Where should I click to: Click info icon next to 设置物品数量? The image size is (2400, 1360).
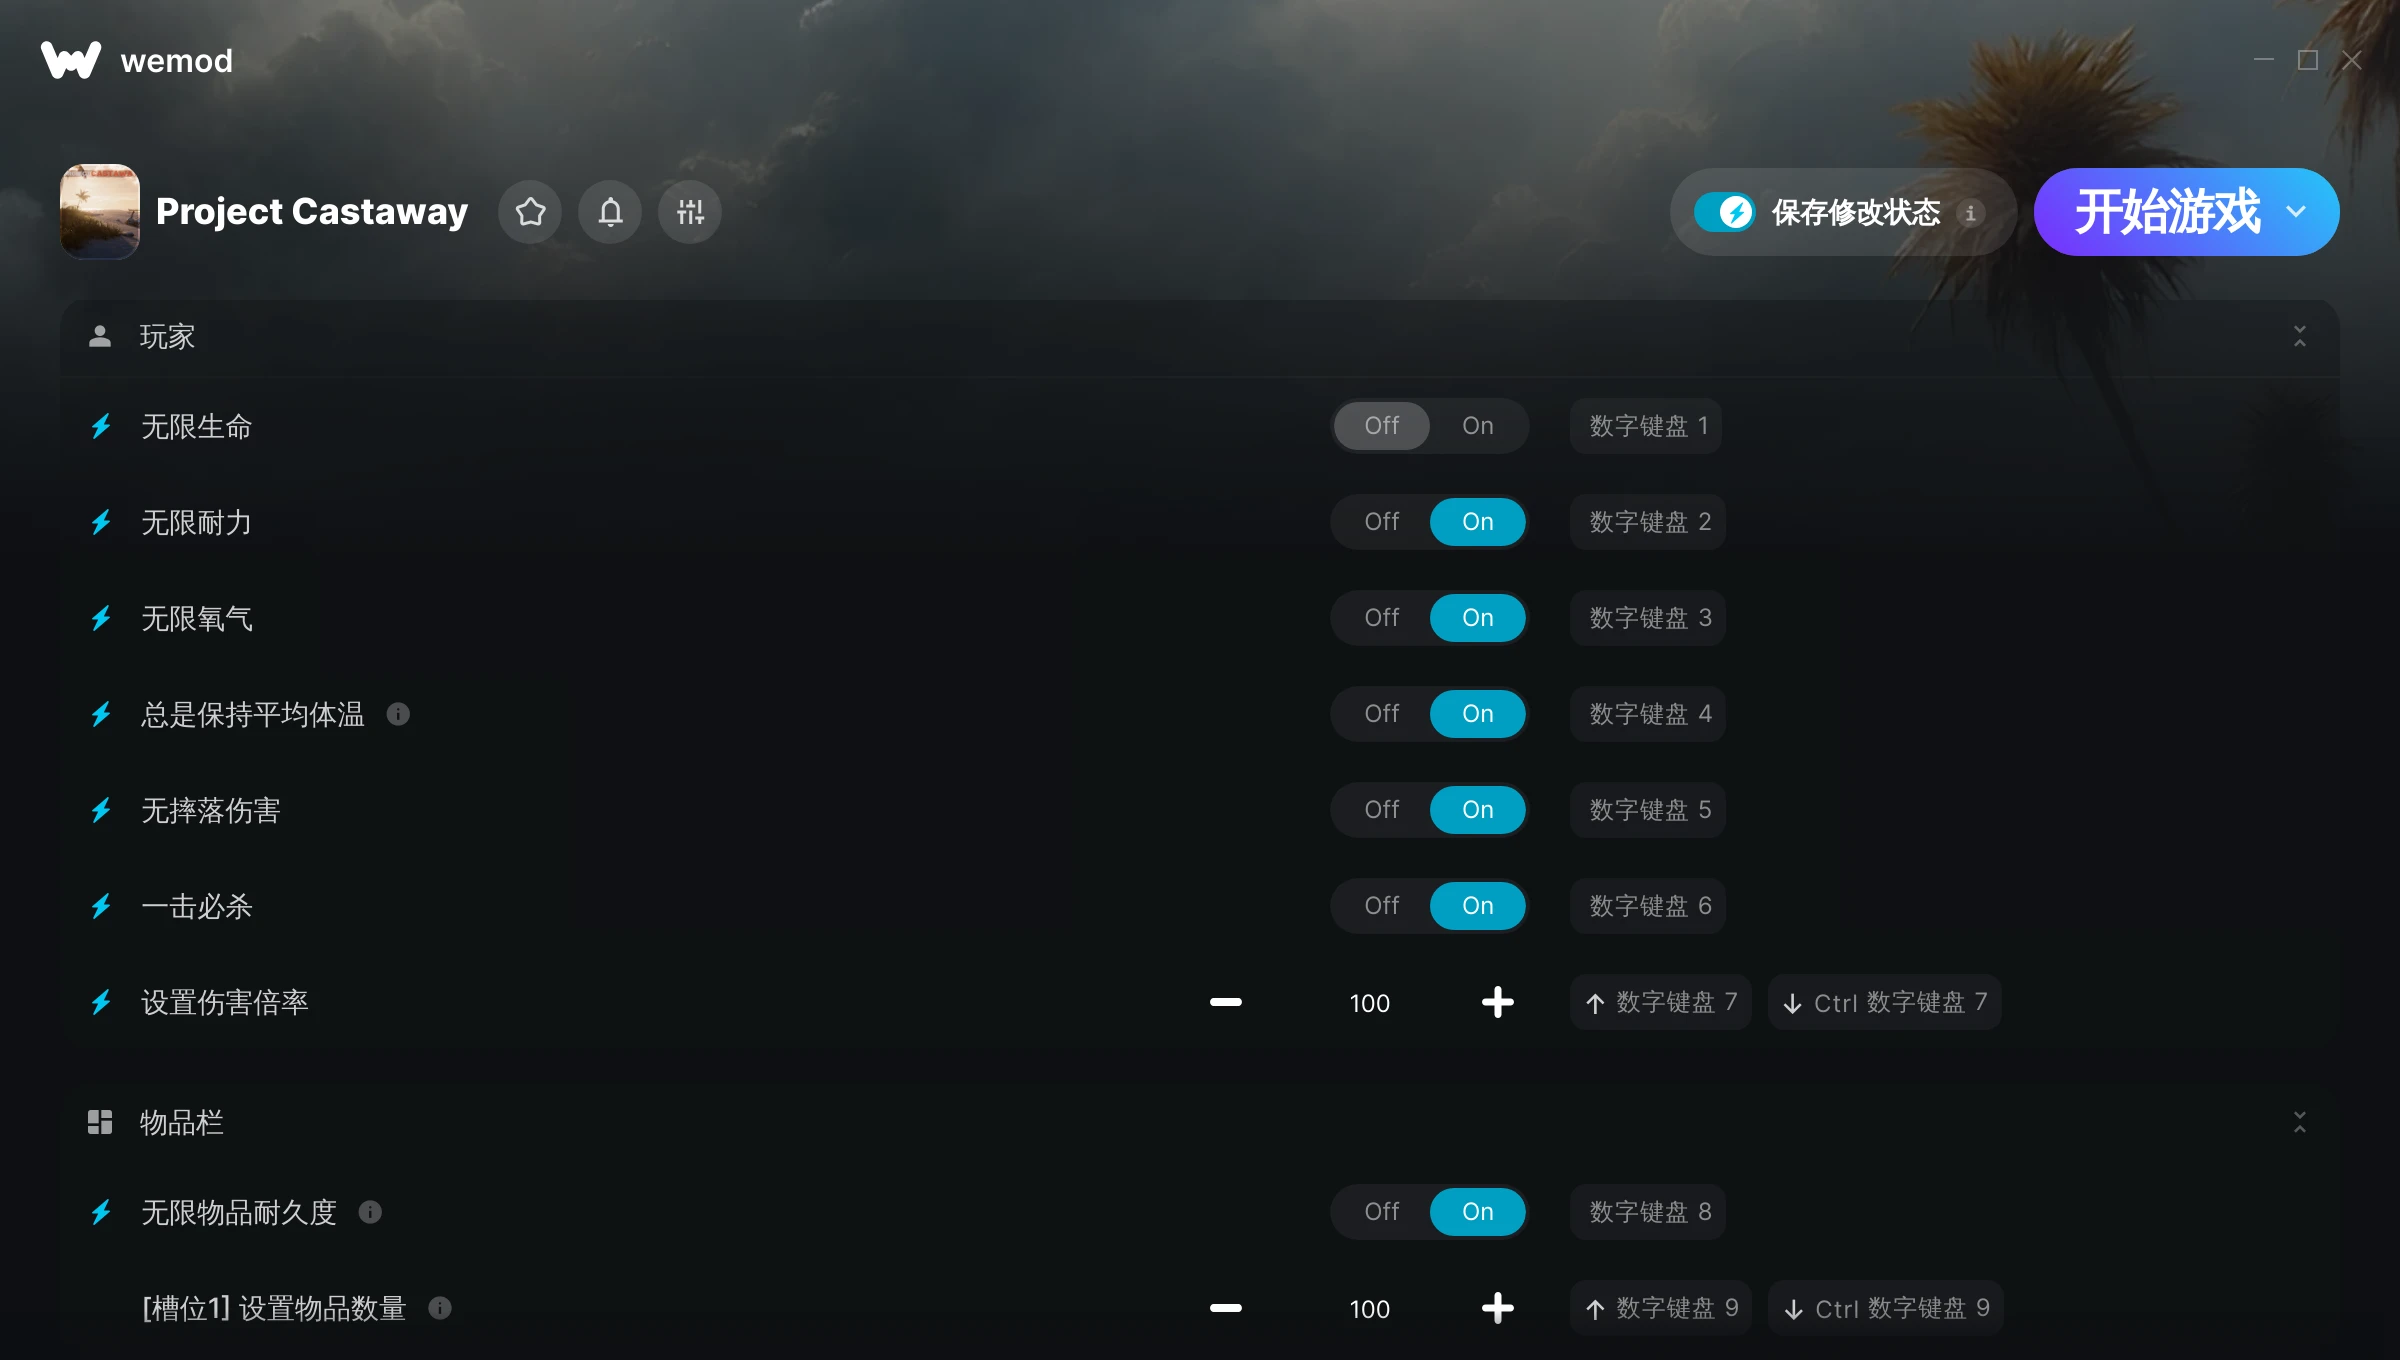440,1308
